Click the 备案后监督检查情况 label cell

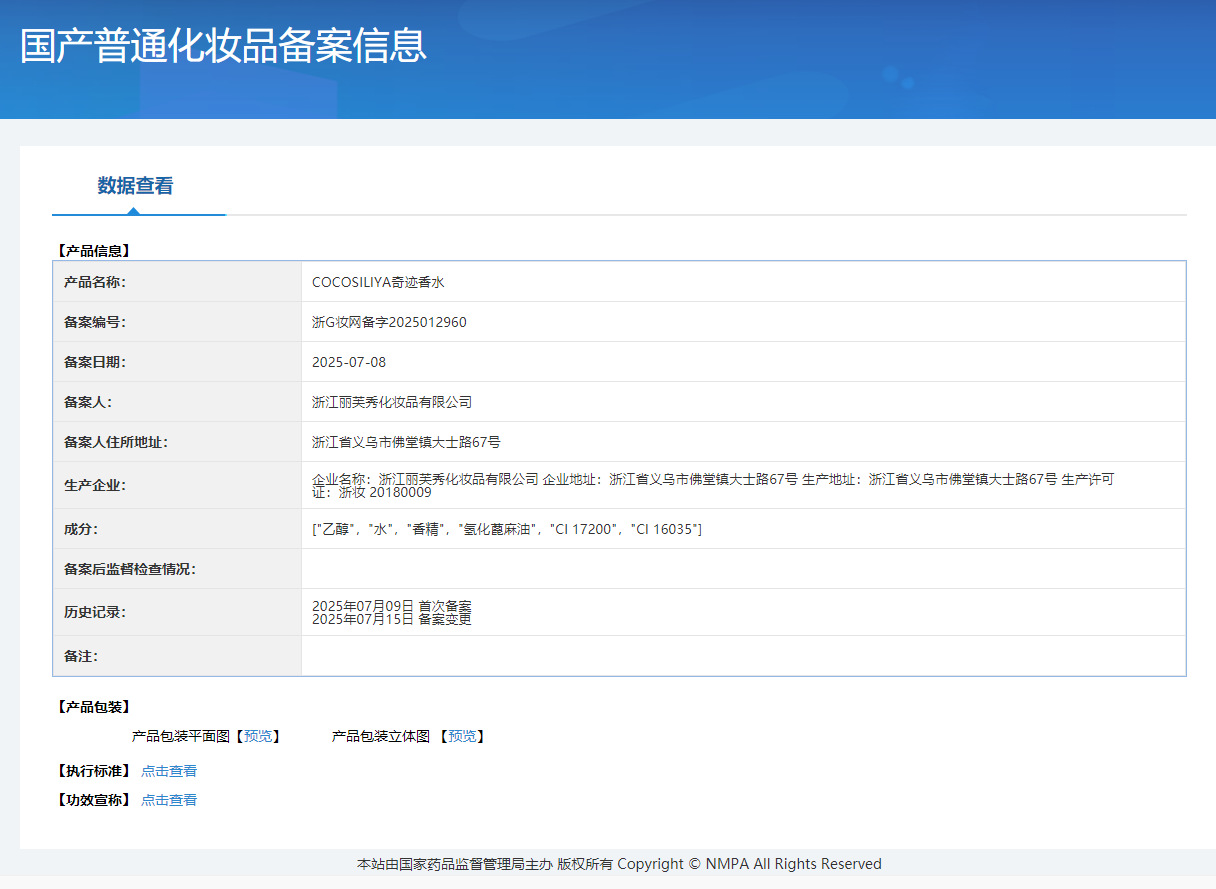coord(177,569)
